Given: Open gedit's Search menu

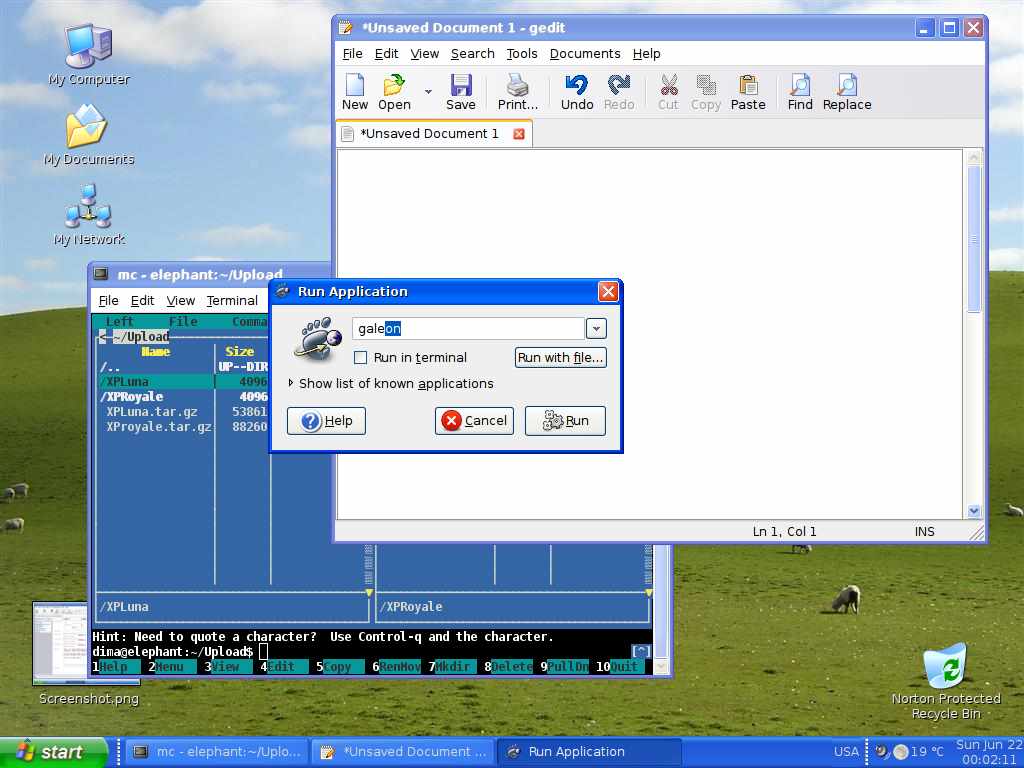Looking at the screenshot, I should (x=472, y=54).
